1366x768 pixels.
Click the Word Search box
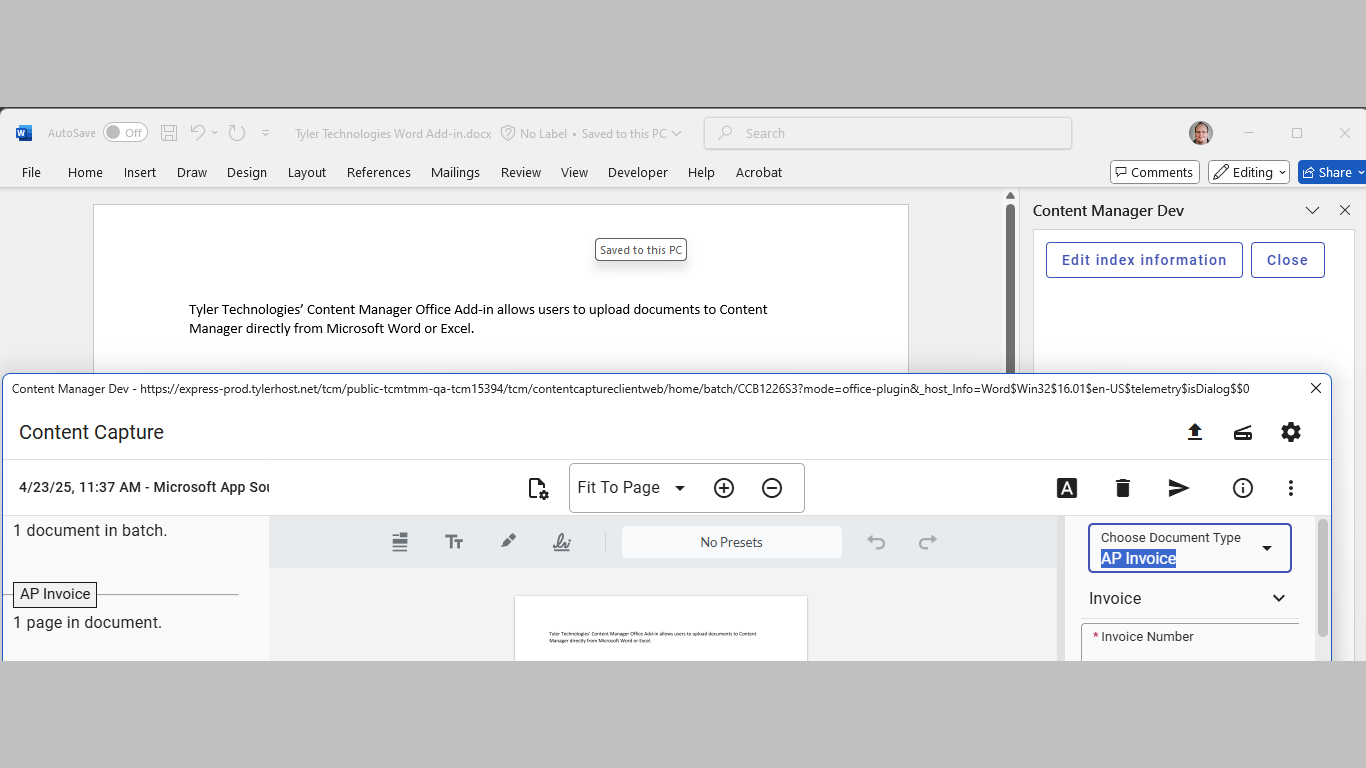(x=888, y=133)
